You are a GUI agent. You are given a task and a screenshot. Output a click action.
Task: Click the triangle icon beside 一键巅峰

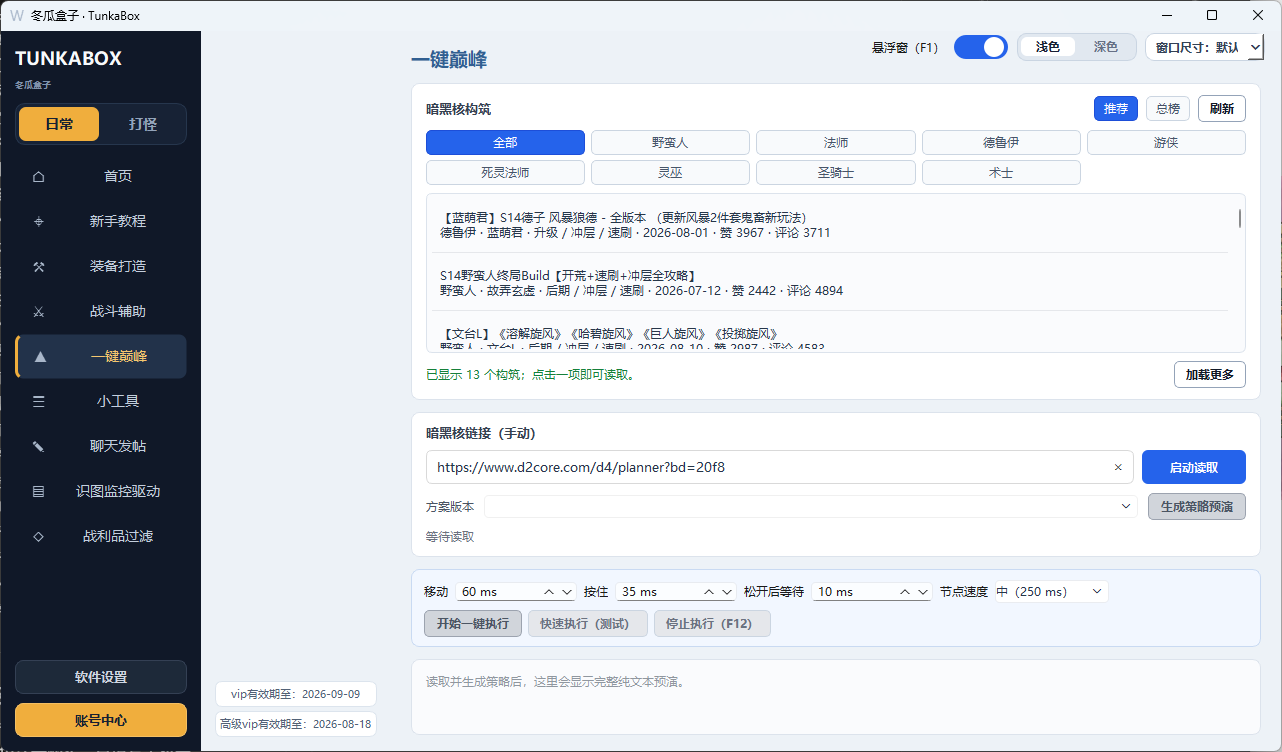coord(40,357)
